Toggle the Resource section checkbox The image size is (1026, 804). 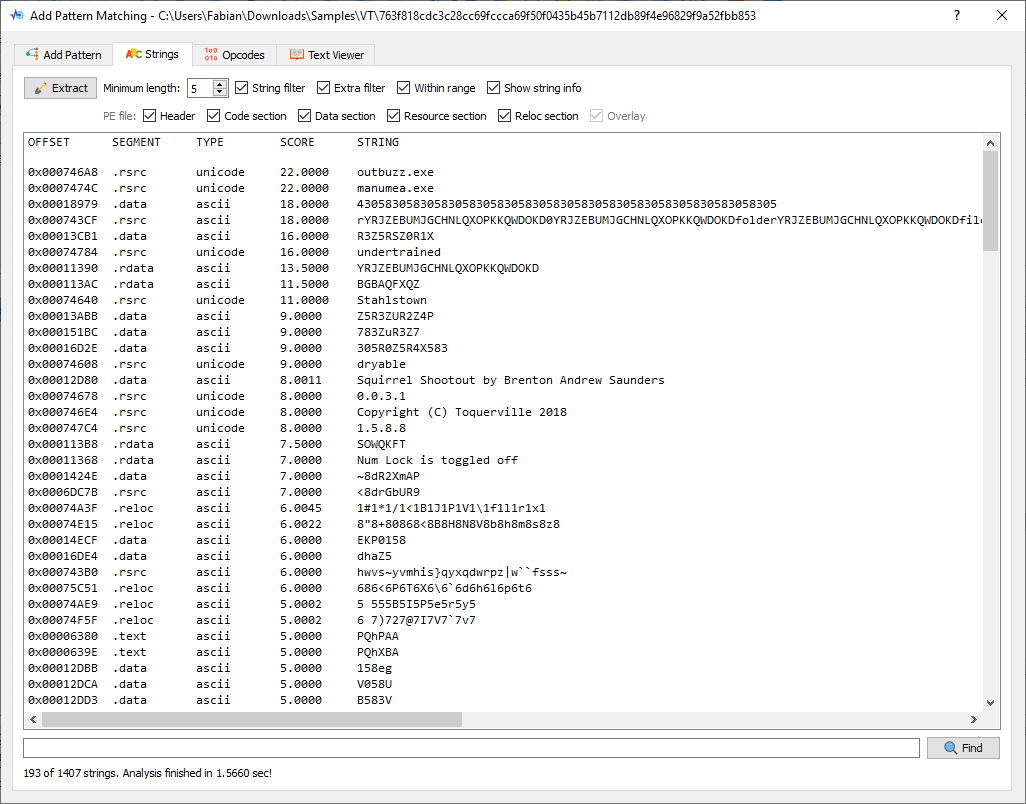point(394,116)
